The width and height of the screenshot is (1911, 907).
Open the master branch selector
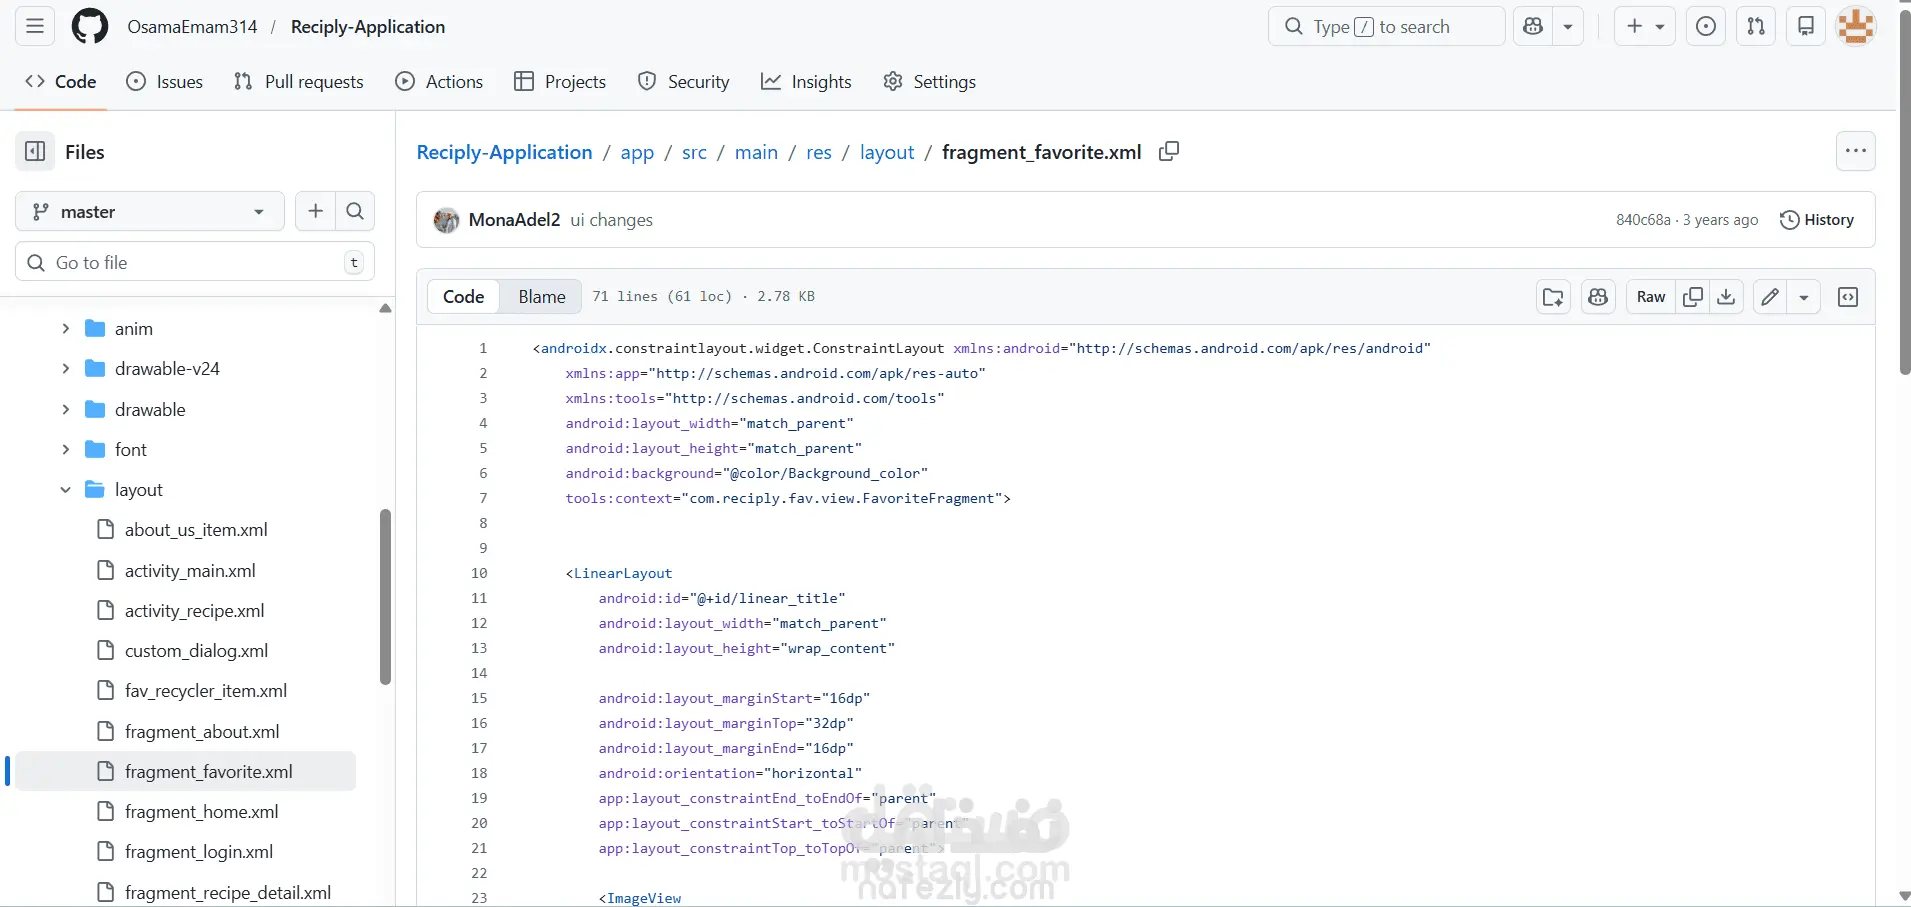pos(150,211)
